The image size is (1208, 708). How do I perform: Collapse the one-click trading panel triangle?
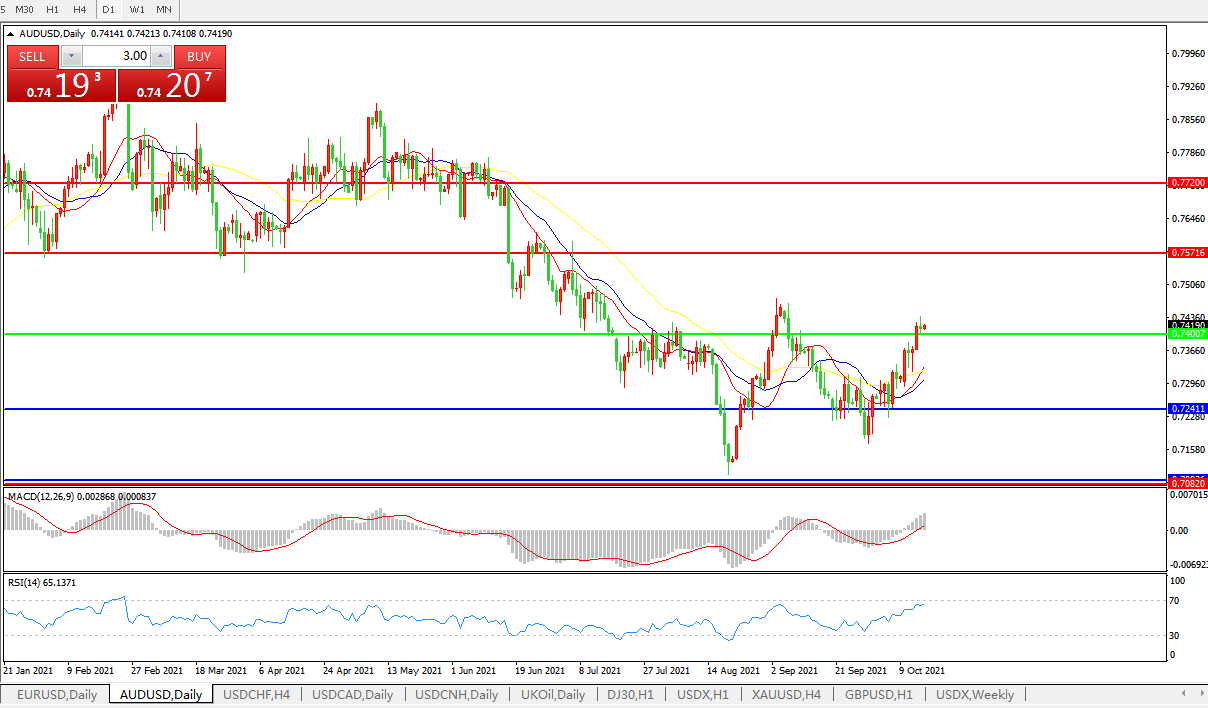tap(11, 33)
